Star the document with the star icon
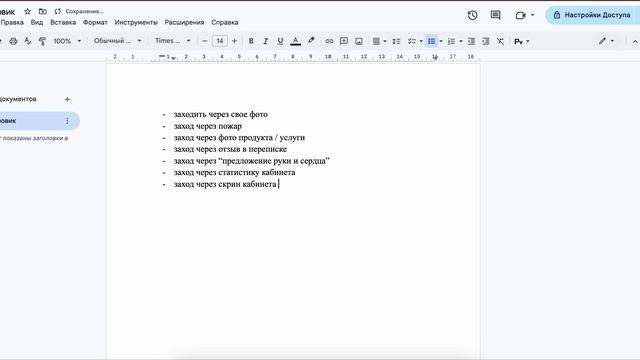Image resolution: width=640 pixels, height=360 pixels. (x=27, y=11)
